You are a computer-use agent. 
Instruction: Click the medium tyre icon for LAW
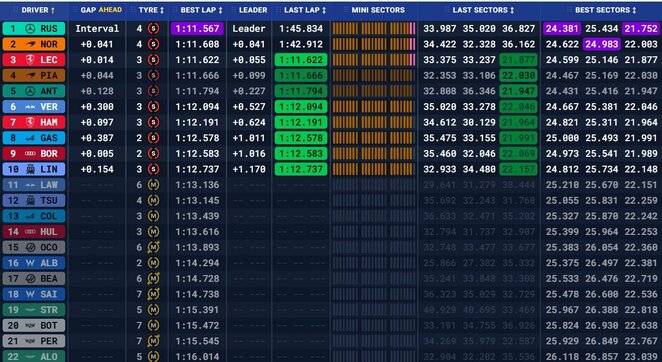pyautogui.click(x=154, y=185)
